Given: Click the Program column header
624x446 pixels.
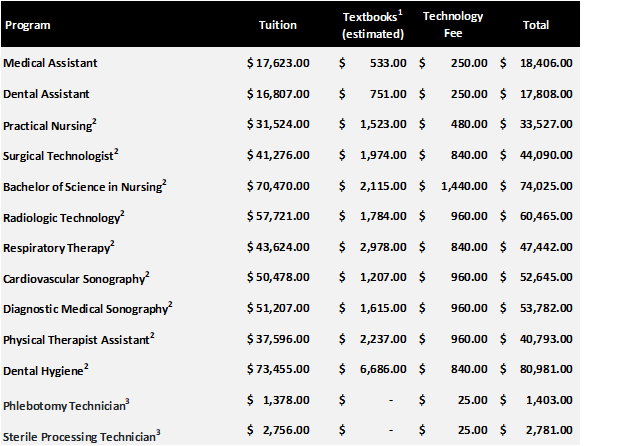Looking at the screenshot, I should [27, 25].
